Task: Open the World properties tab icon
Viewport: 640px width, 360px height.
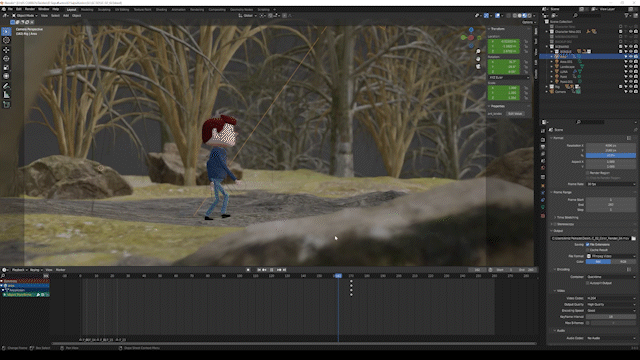Action: [543, 168]
